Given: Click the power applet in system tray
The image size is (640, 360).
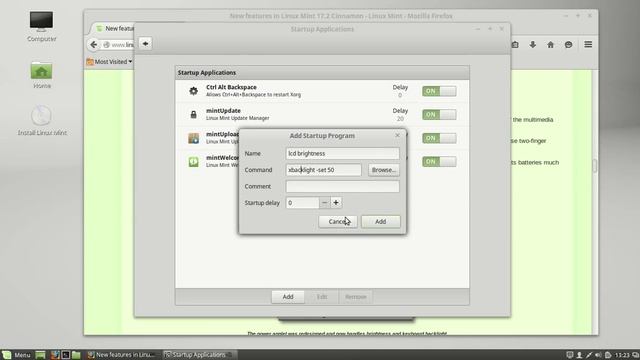Looking at the screenshot, I should (x=608, y=355).
